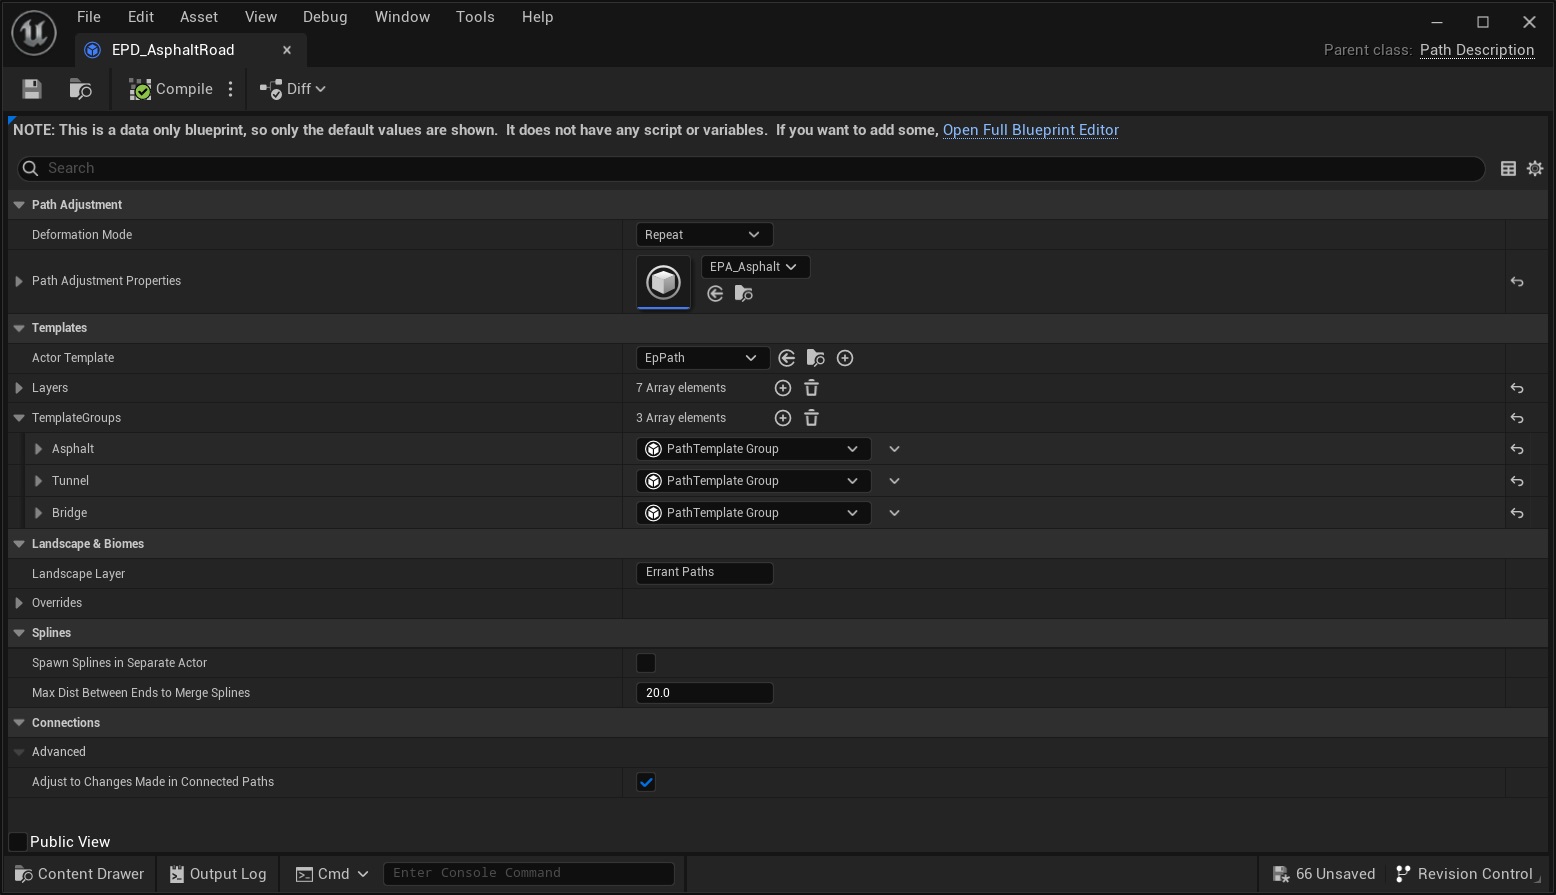Click the Save asset icon in toolbar
This screenshot has width=1556, height=895.
pos(32,89)
